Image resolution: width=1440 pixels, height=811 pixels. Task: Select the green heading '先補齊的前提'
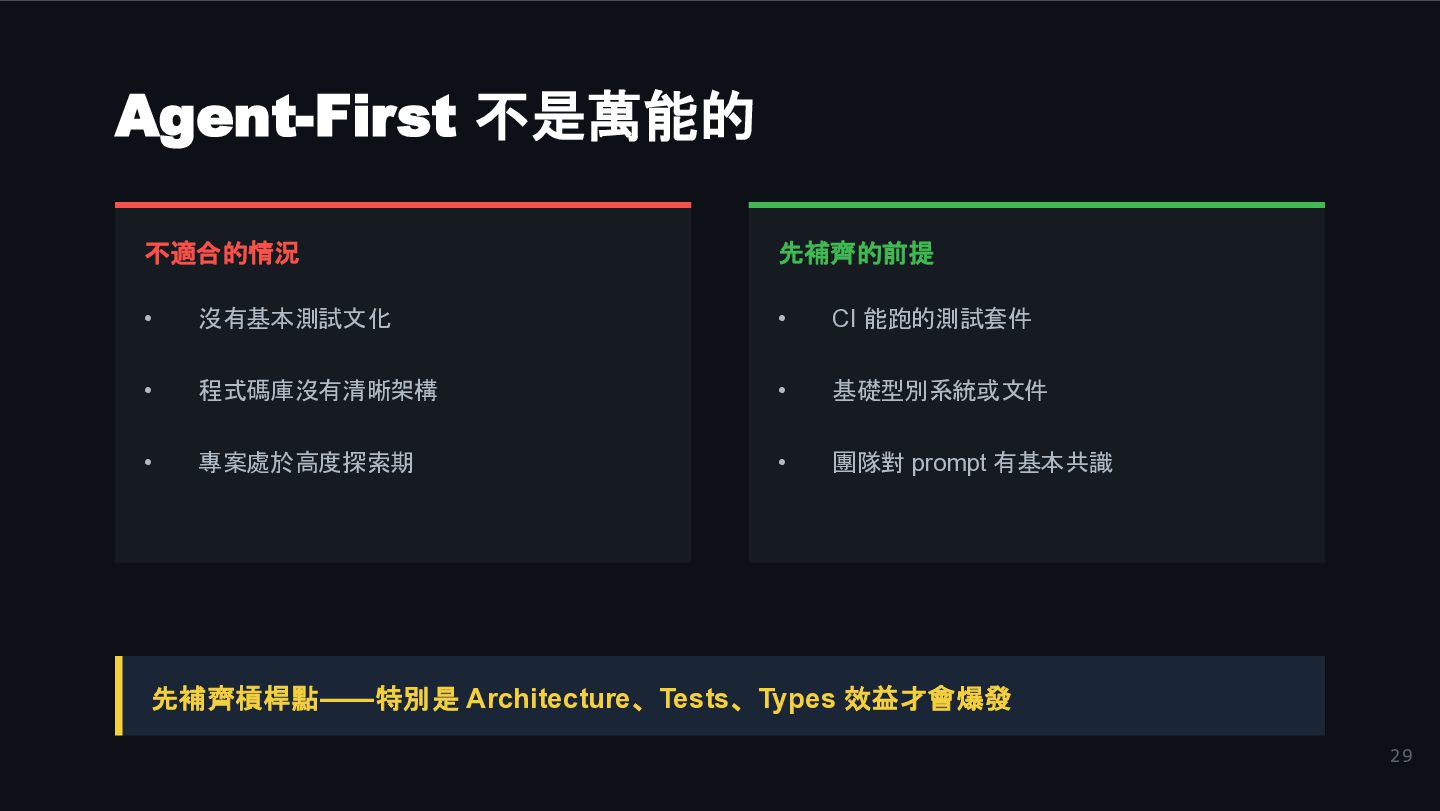[856, 254]
